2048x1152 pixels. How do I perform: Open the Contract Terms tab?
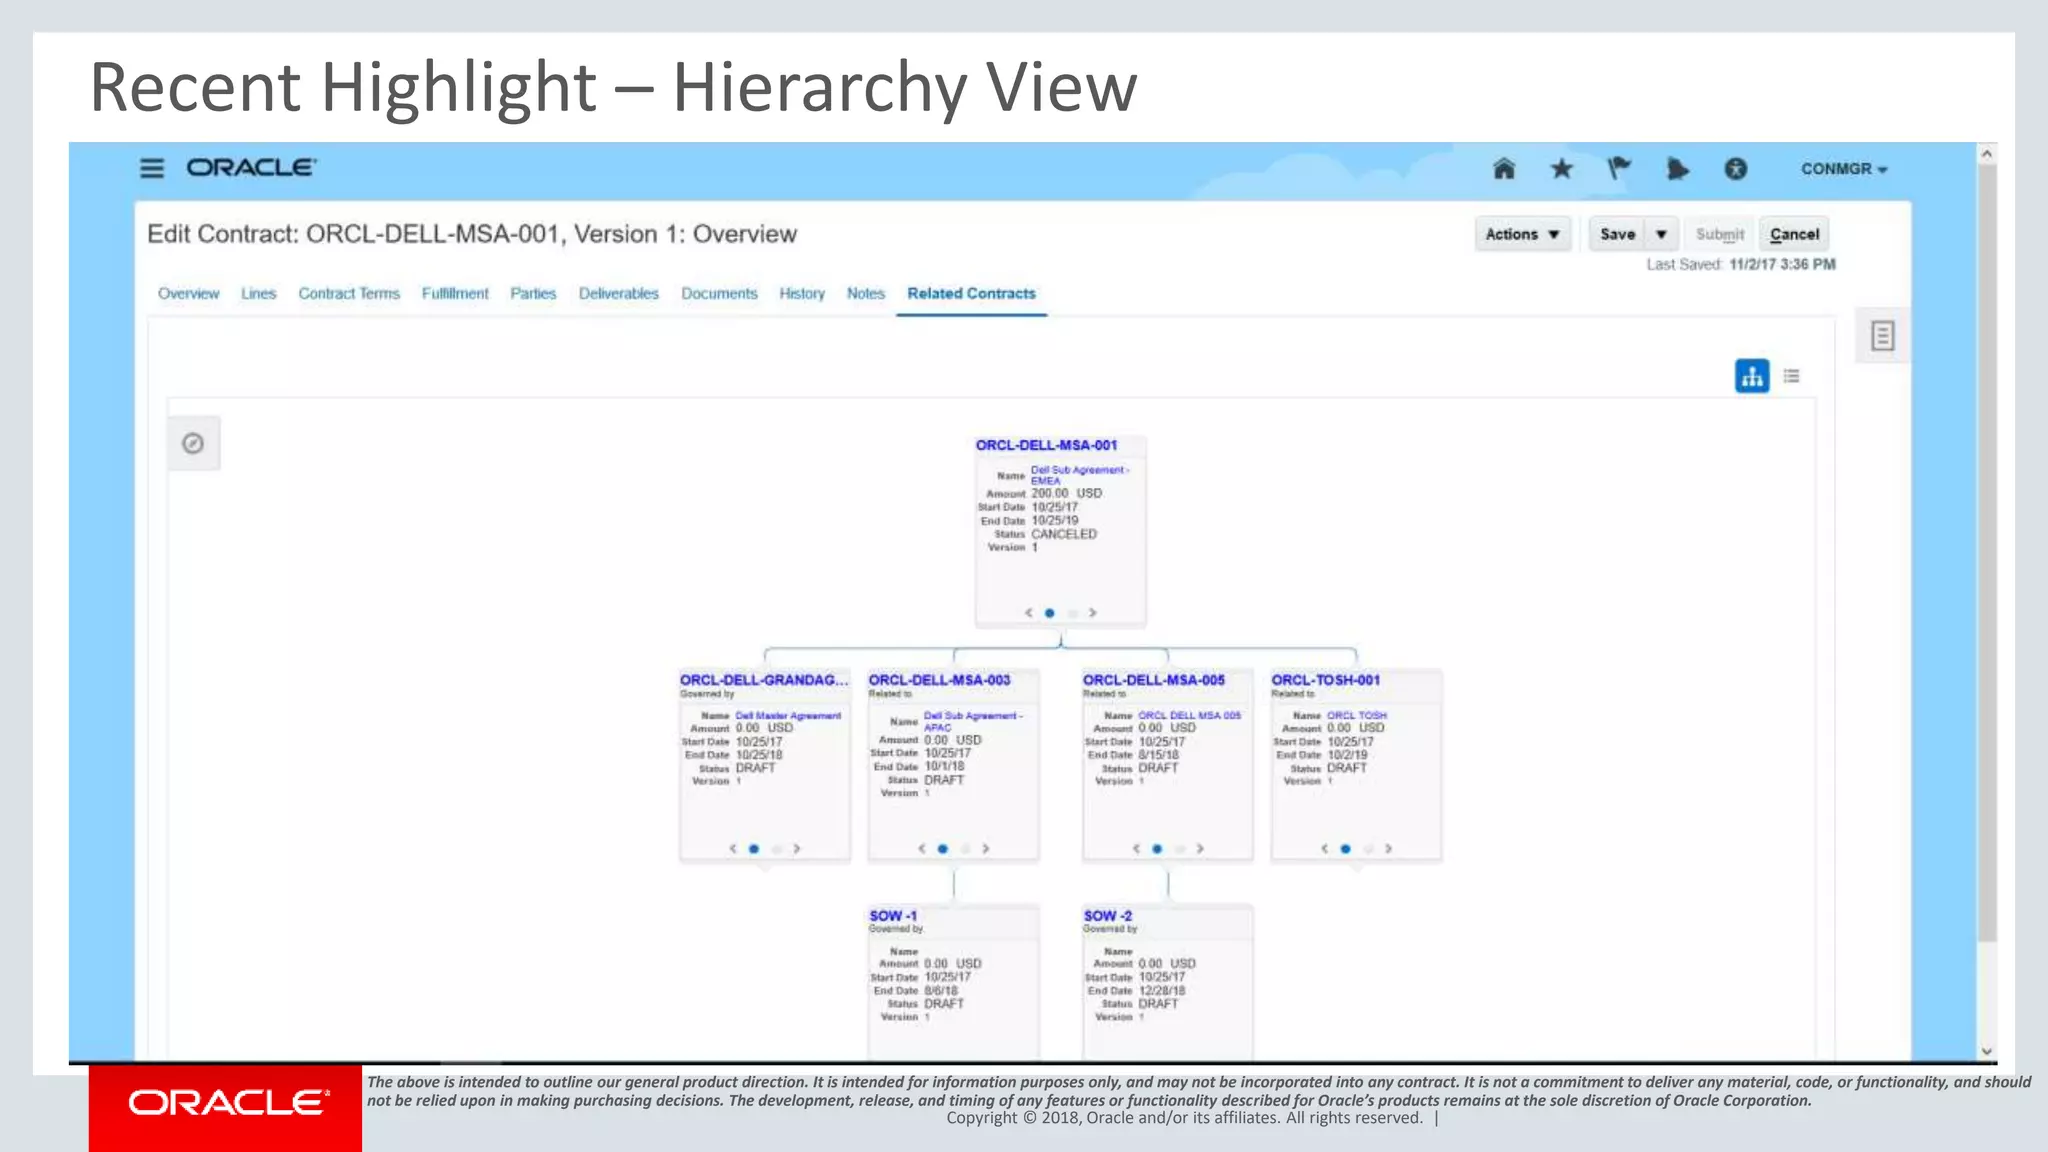pos(349,293)
